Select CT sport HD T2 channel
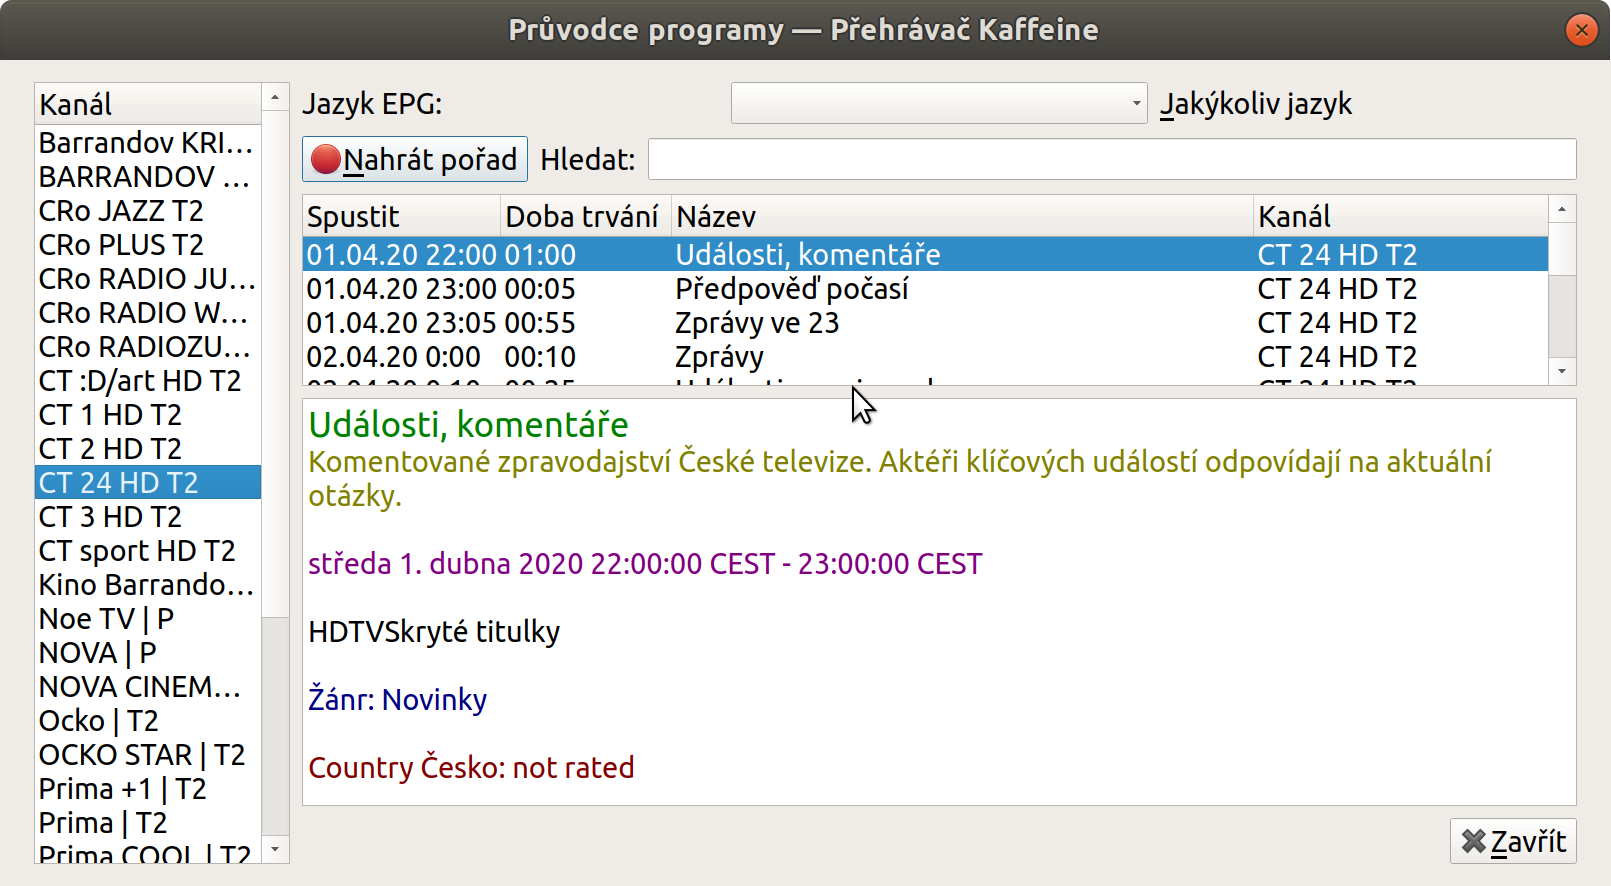Image resolution: width=1611 pixels, height=886 pixels. point(148,550)
